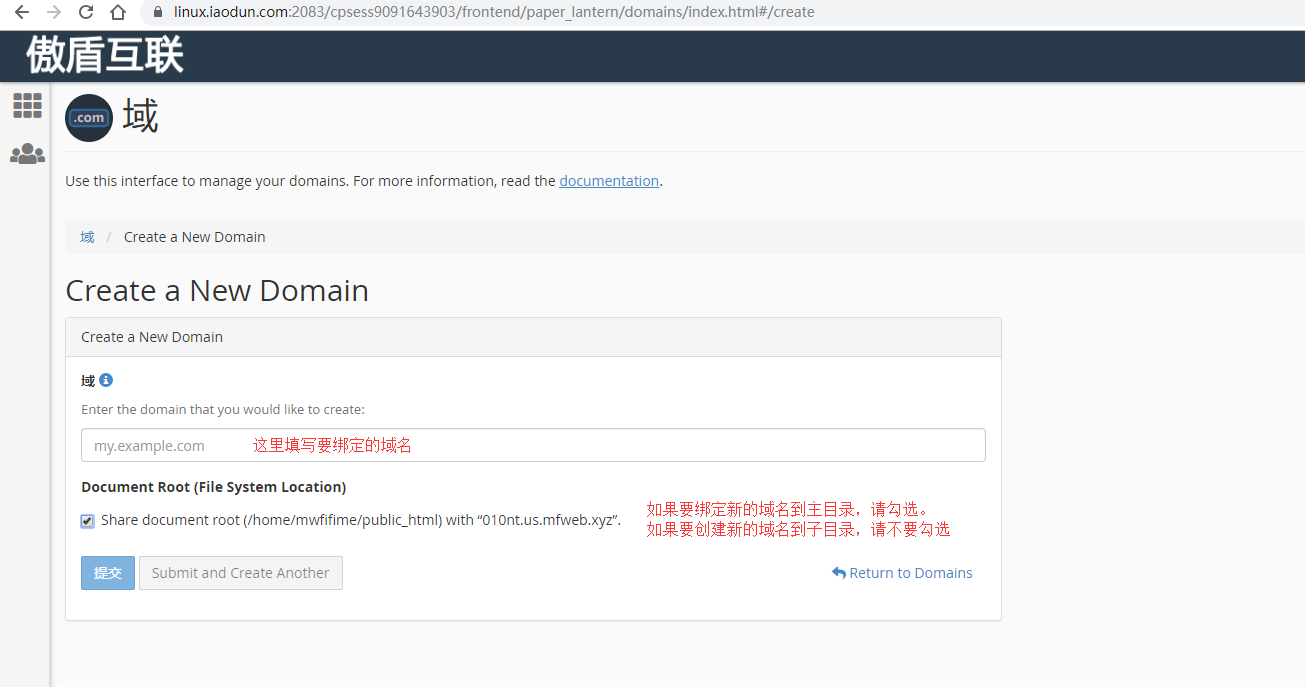1305x687 pixels.
Task: Click the info icon beside 域 label
Action: [x=106, y=380]
